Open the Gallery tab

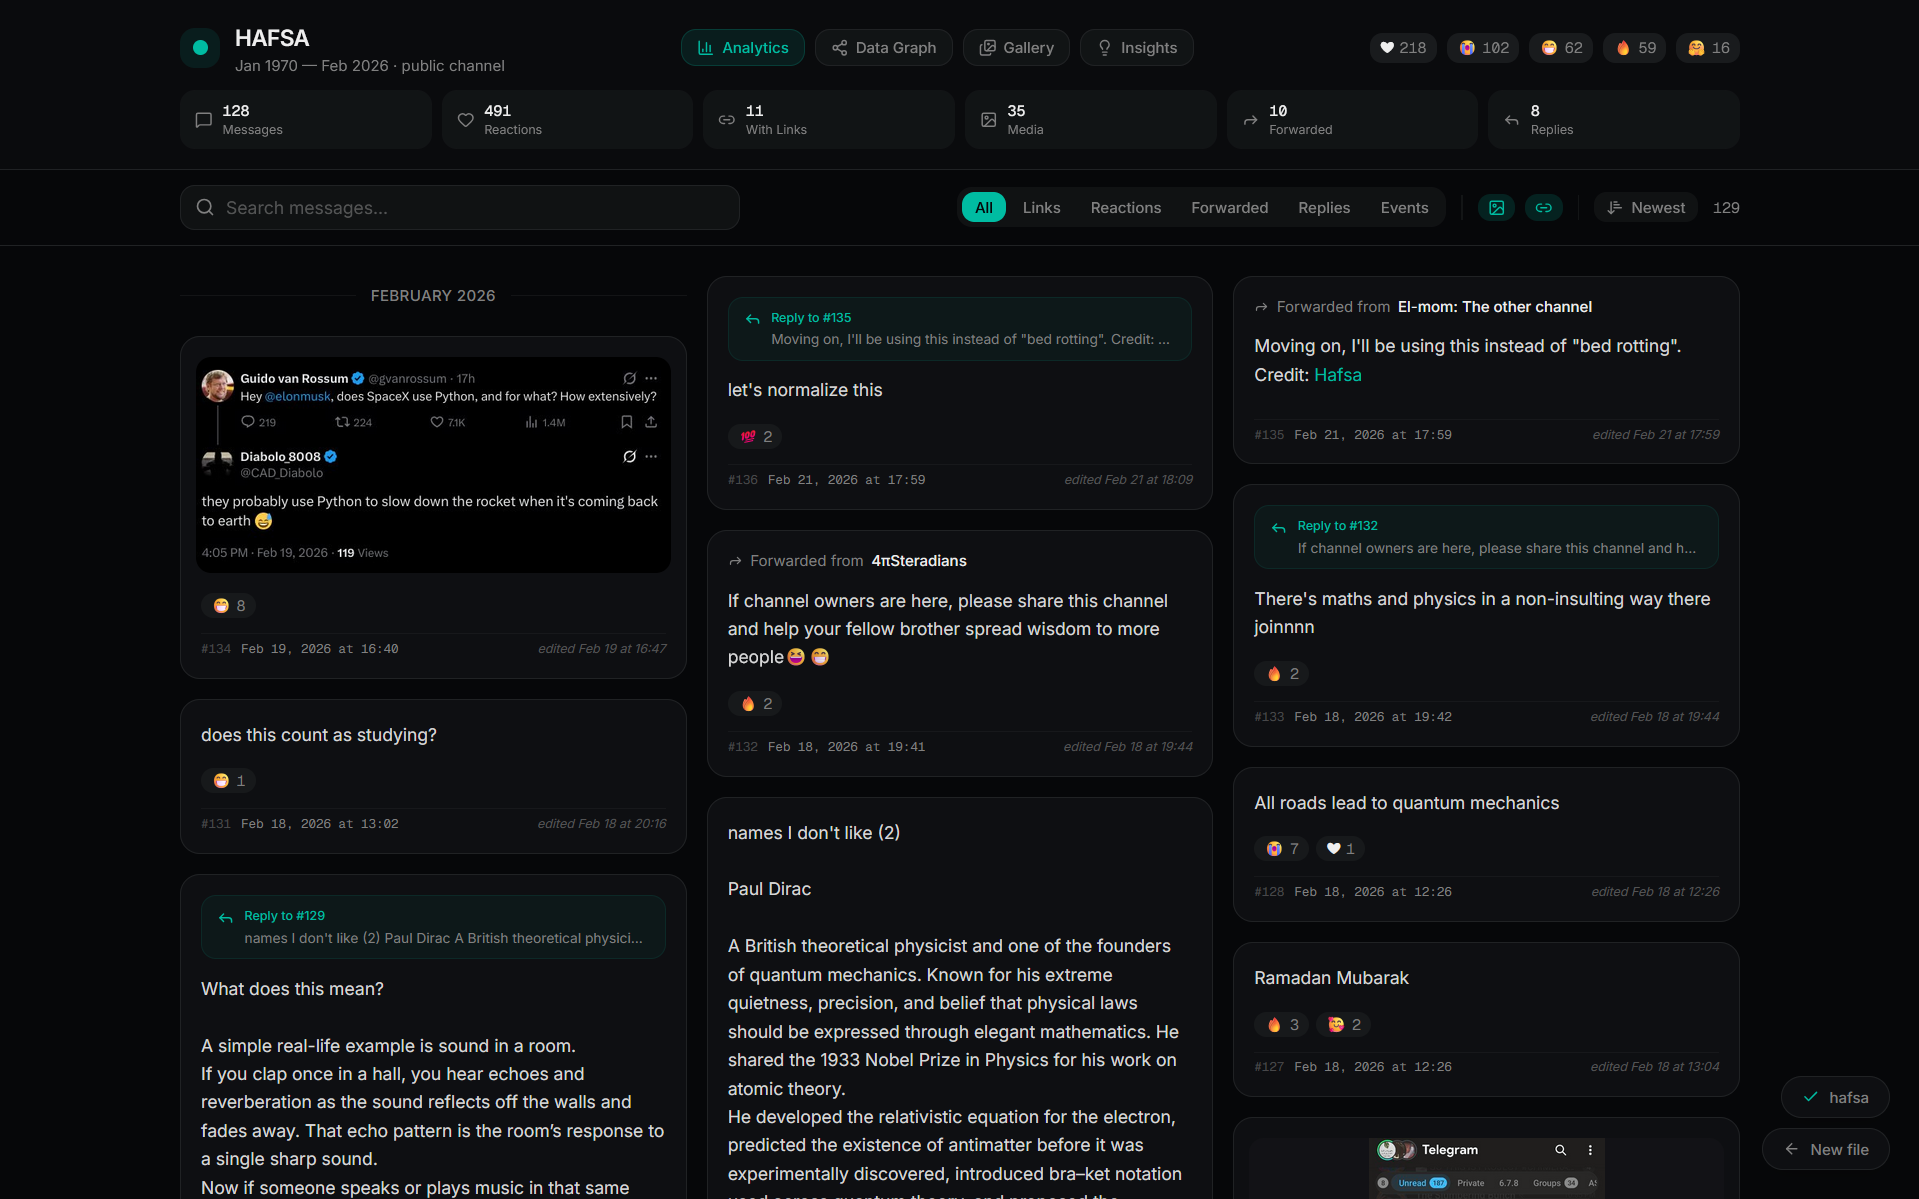tap(1015, 48)
